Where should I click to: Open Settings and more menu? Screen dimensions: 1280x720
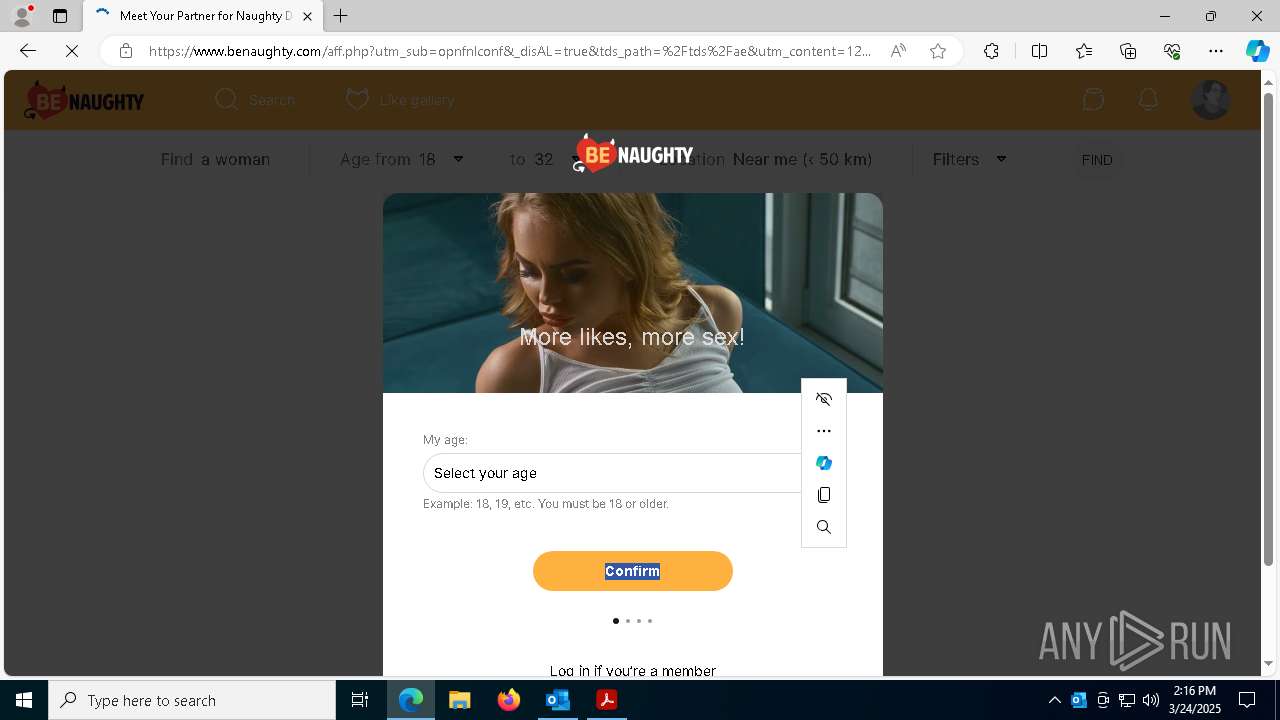1216,51
